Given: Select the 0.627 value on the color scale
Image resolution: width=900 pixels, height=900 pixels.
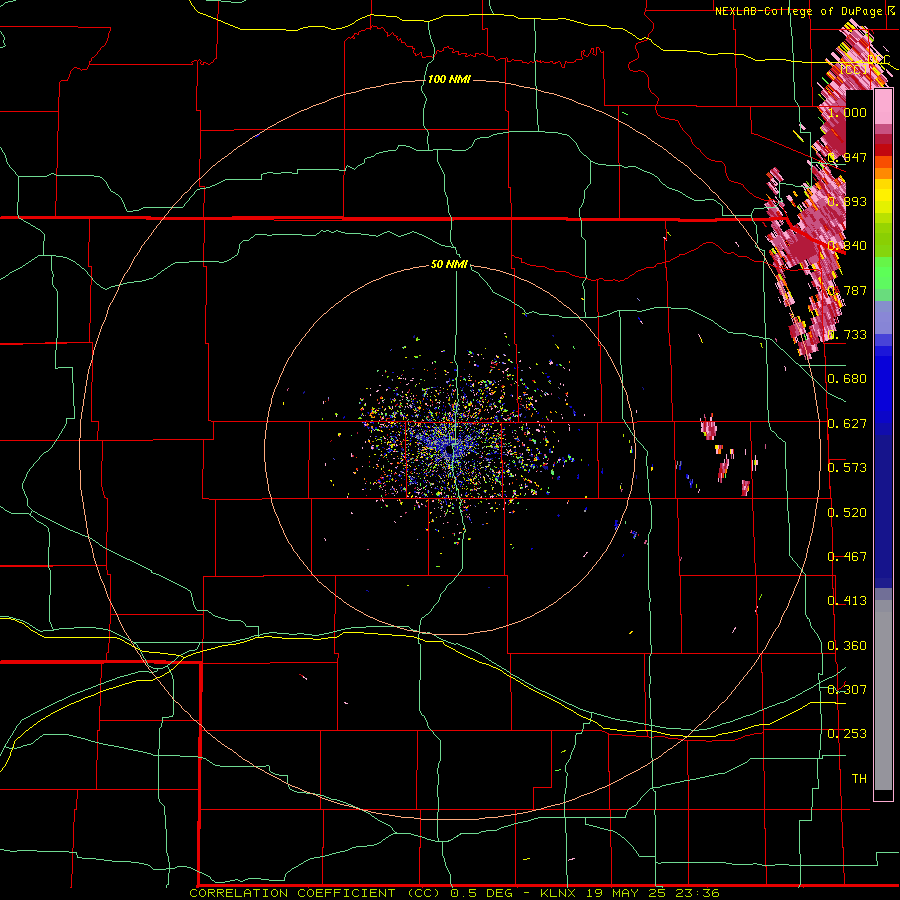Looking at the screenshot, I should pyautogui.click(x=847, y=424).
